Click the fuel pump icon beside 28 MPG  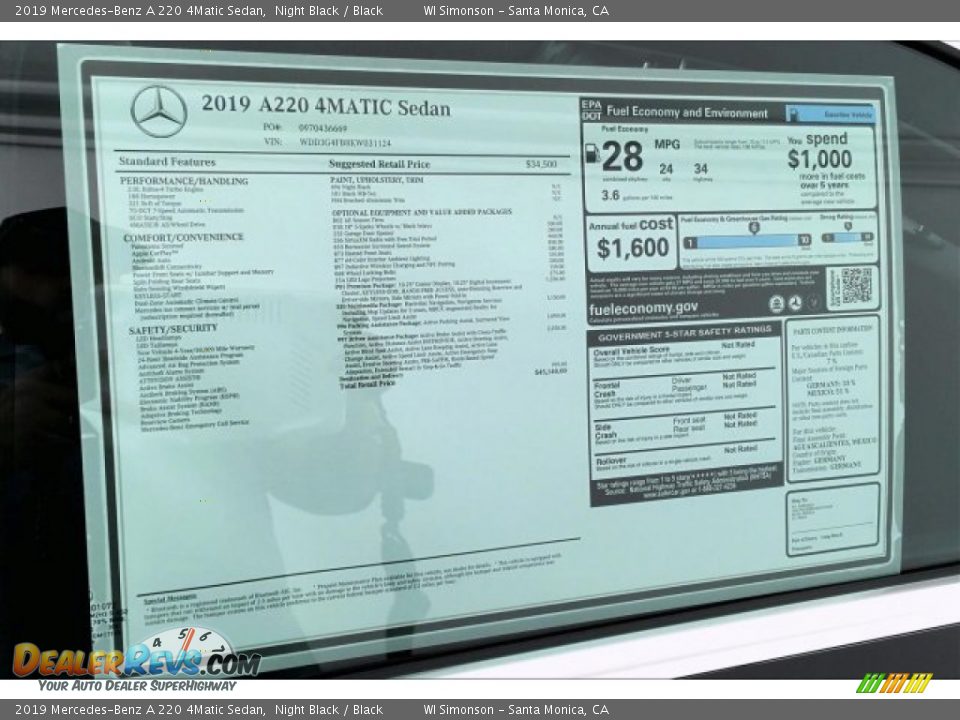[x=591, y=154]
